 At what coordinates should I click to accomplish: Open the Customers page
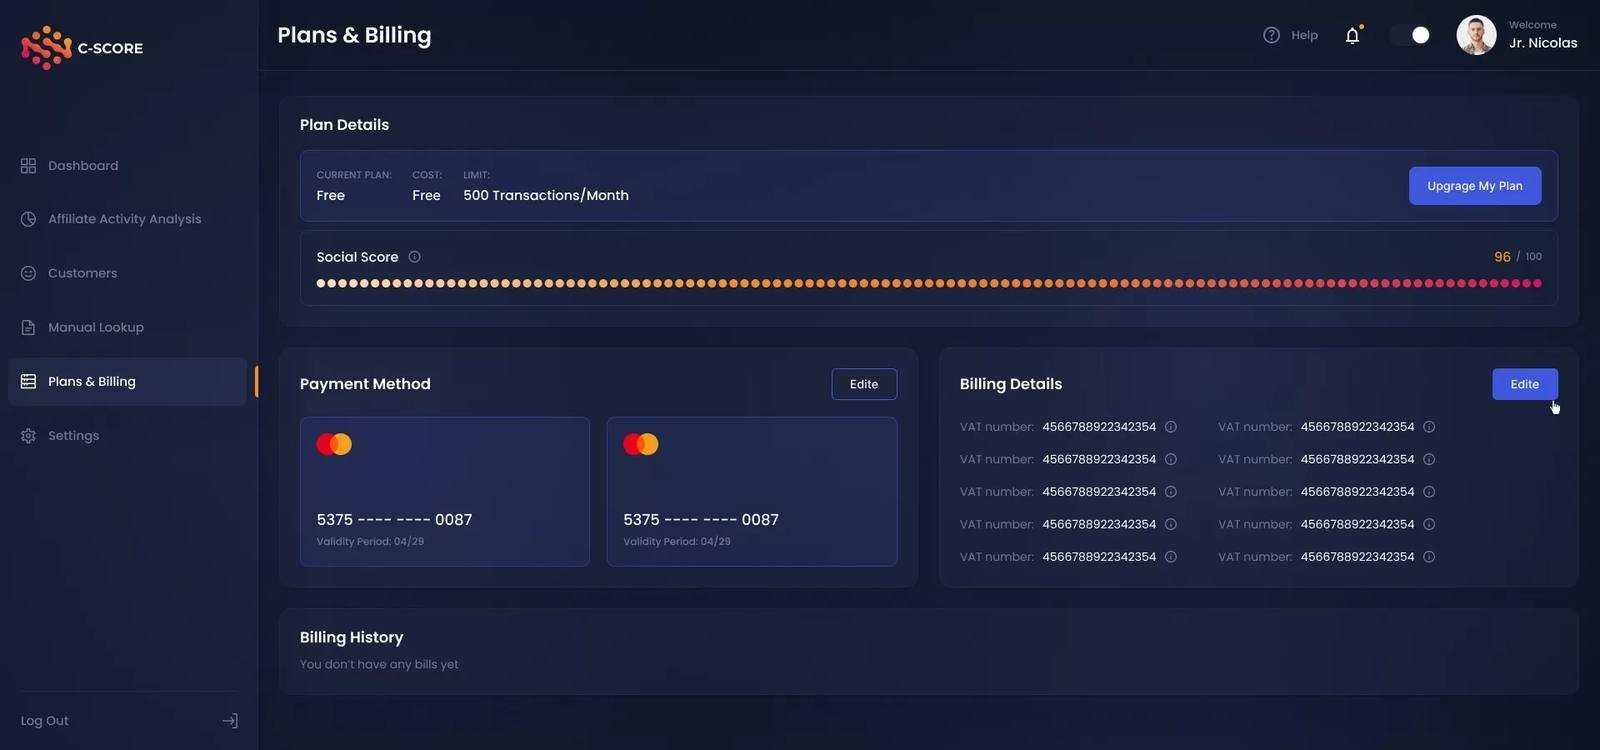coord(127,273)
